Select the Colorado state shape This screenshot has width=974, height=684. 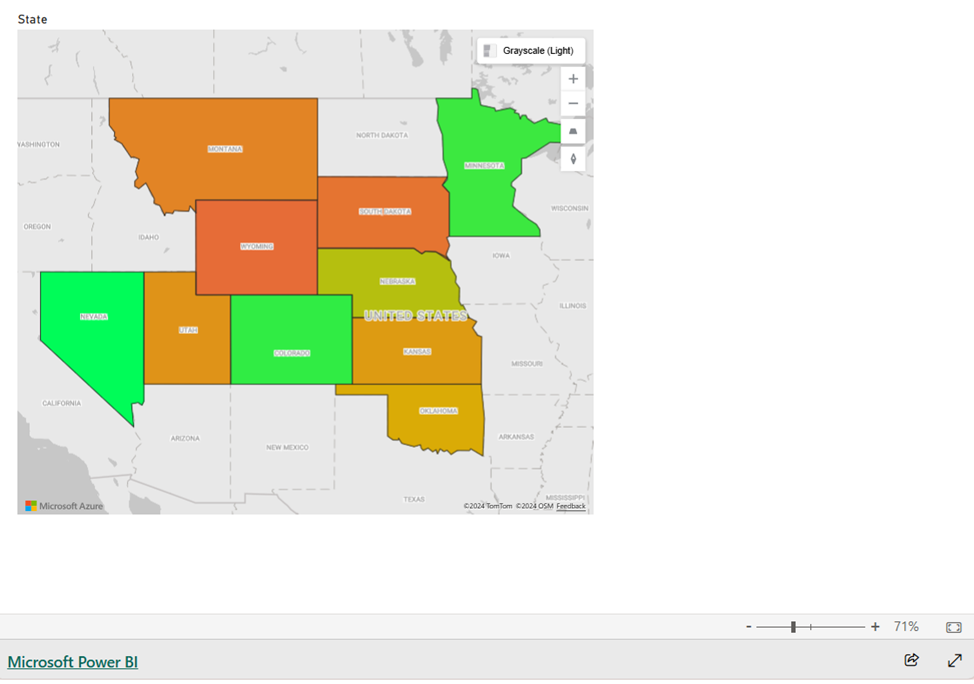[x=292, y=353]
